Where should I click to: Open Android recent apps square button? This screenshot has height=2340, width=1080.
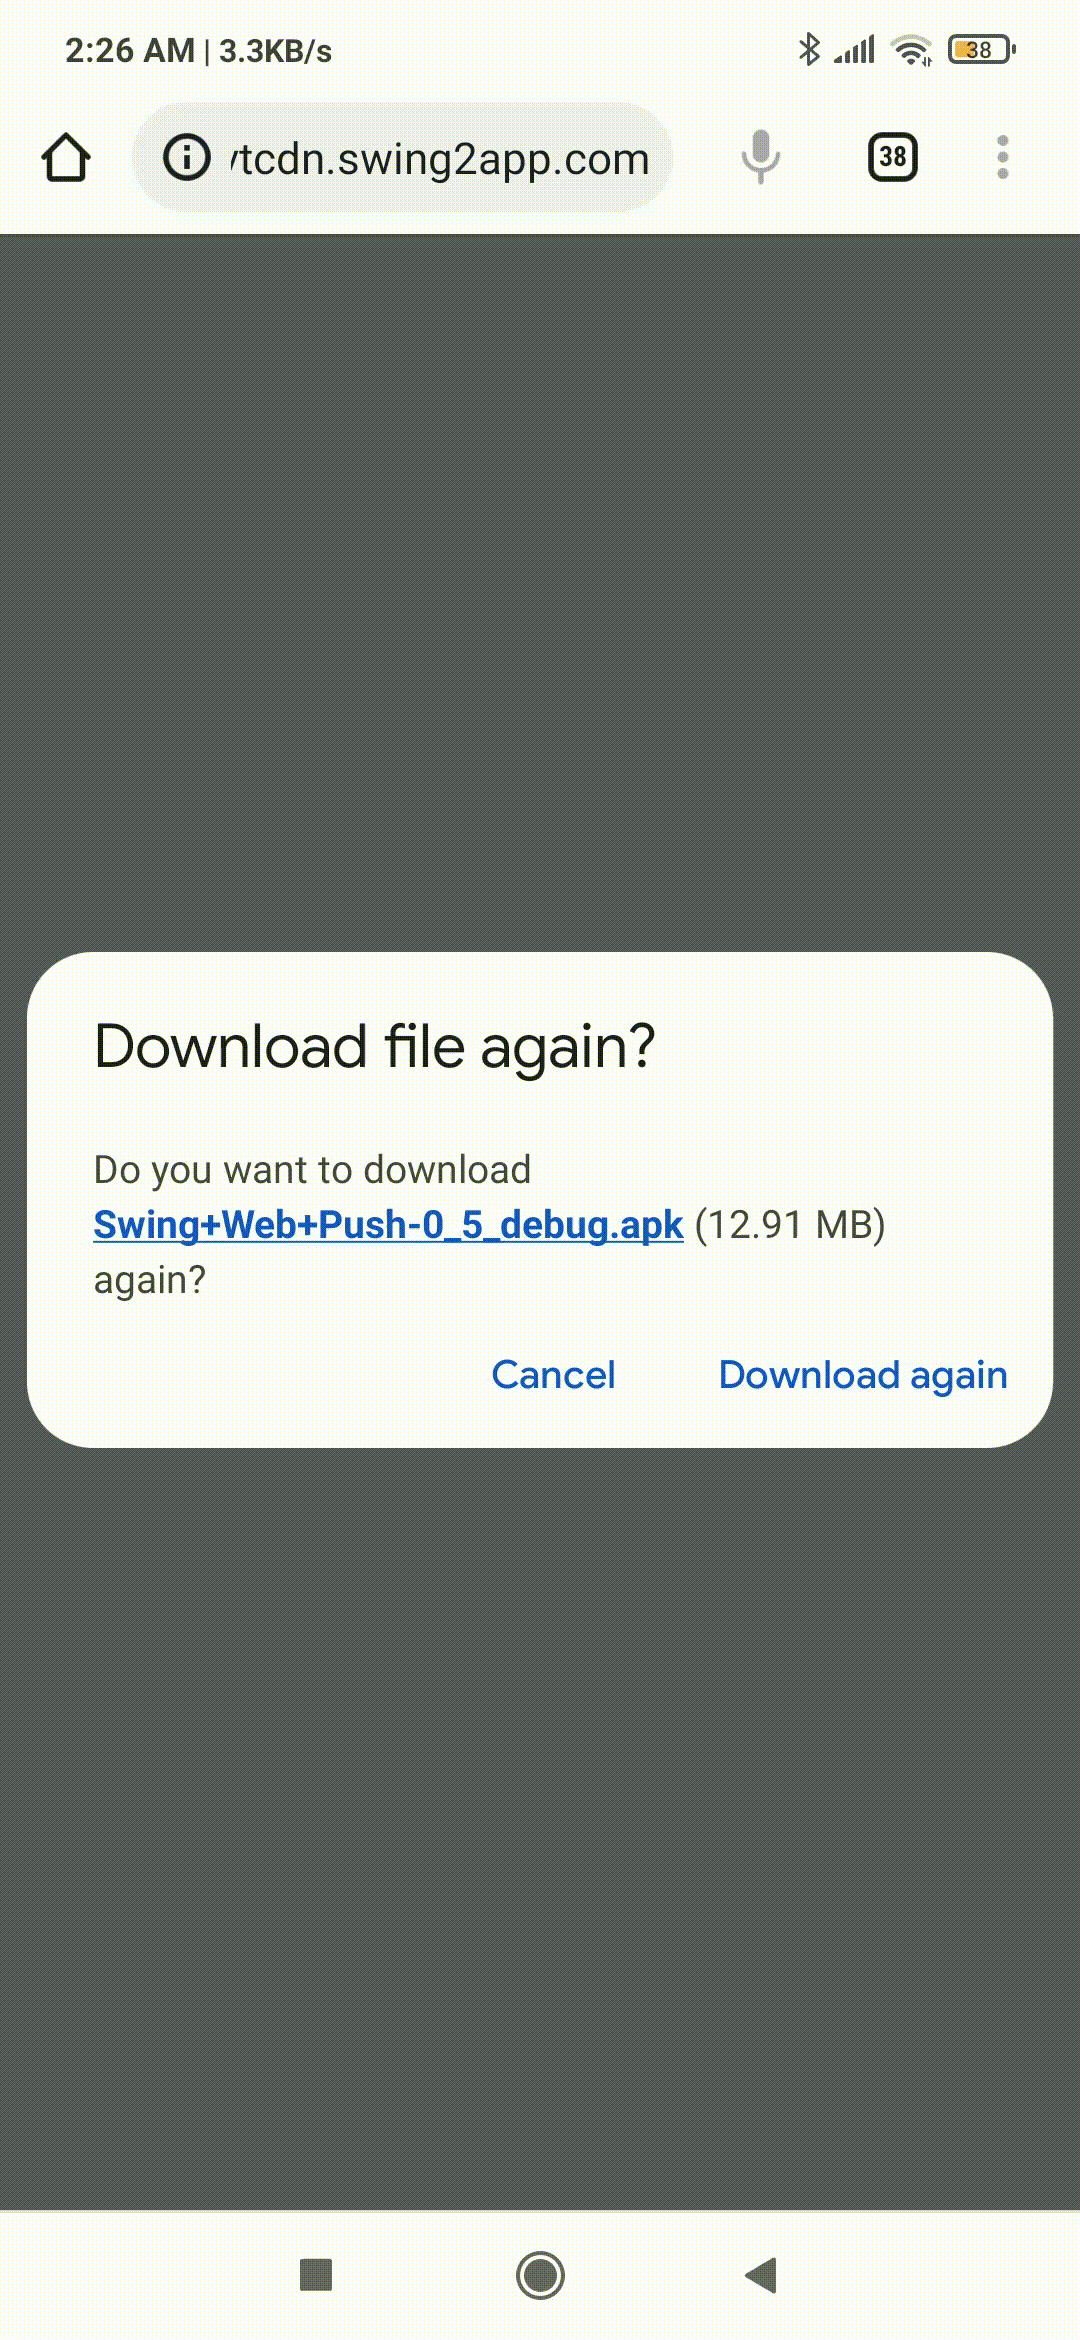pos(316,2275)
